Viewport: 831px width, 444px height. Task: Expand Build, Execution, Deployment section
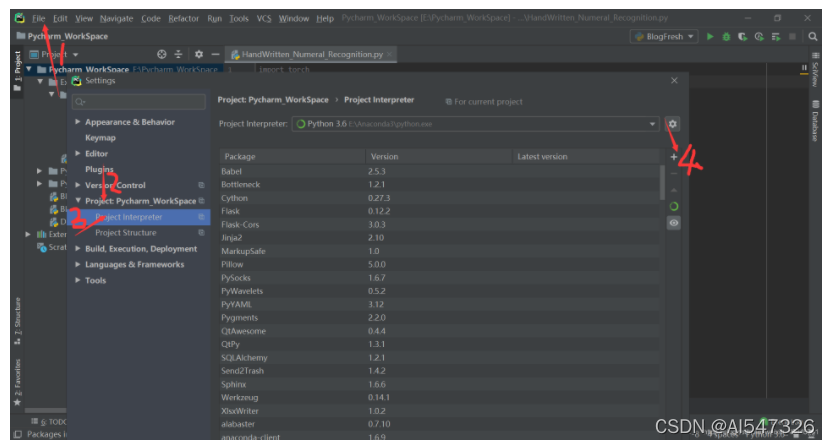click(78, 248)
